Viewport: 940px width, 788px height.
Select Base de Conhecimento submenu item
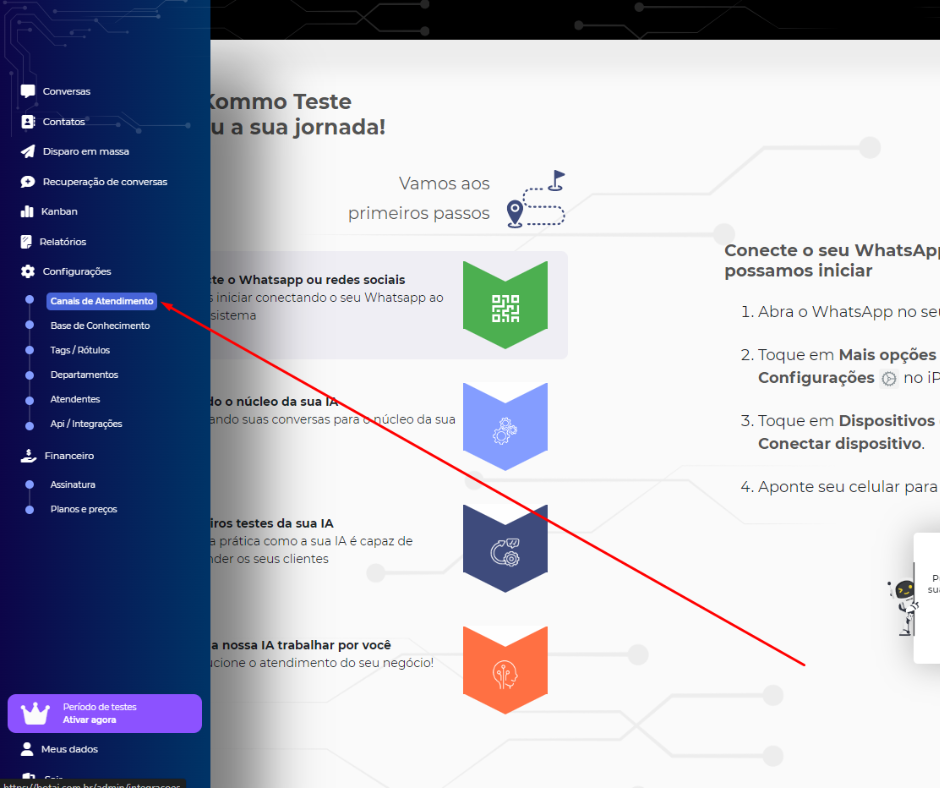(x=100, y=326)
